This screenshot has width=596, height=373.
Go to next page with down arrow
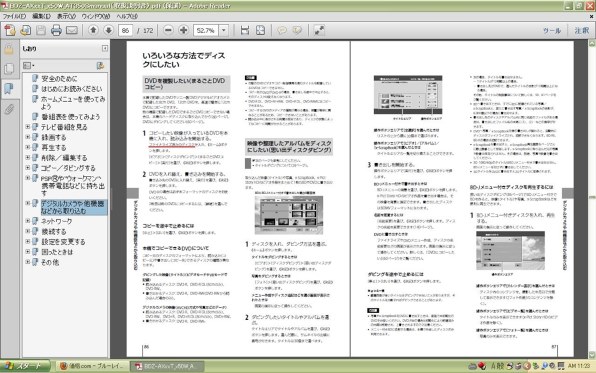(x=108, y=30)
